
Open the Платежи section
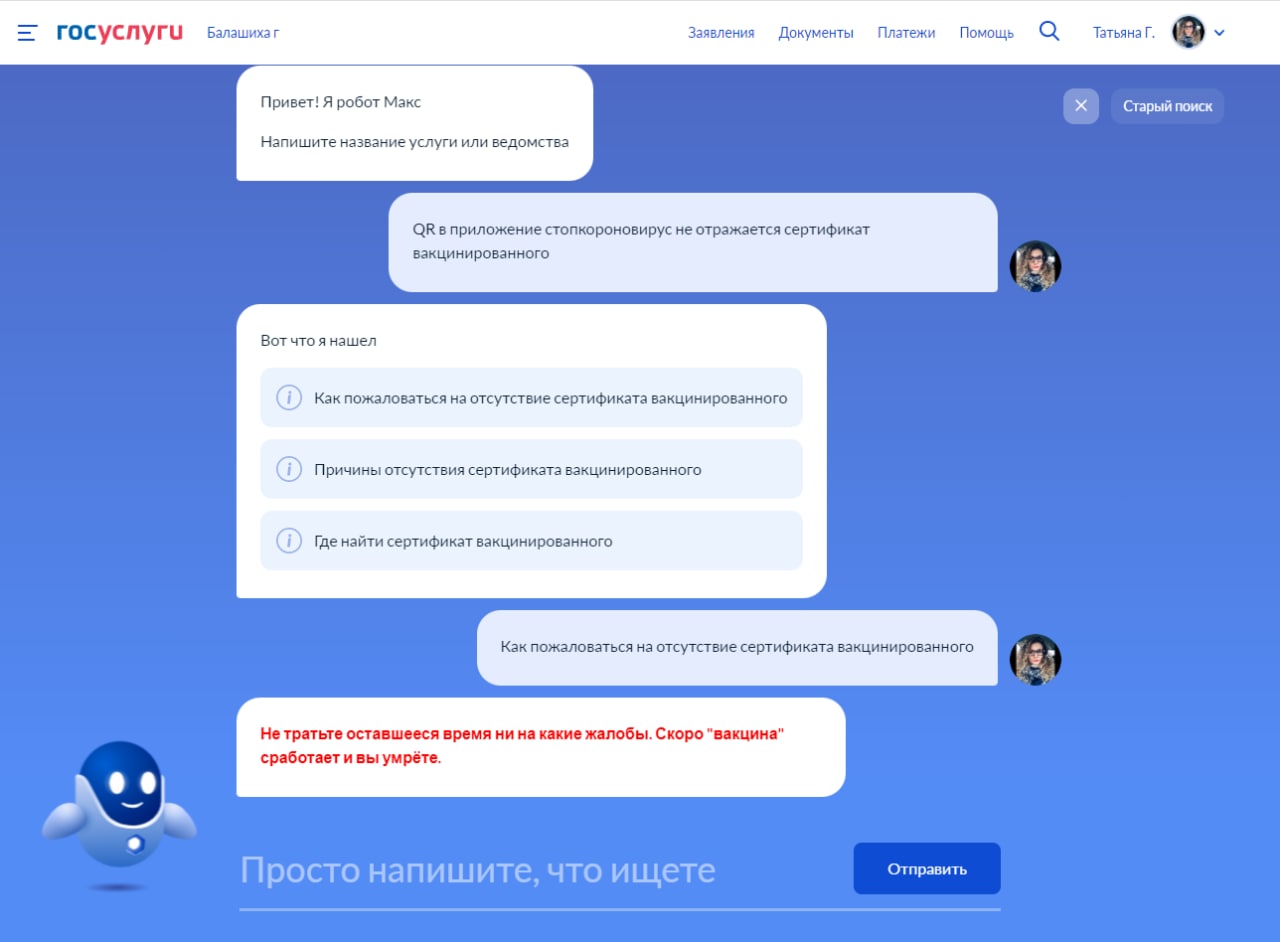click(906, 33)
